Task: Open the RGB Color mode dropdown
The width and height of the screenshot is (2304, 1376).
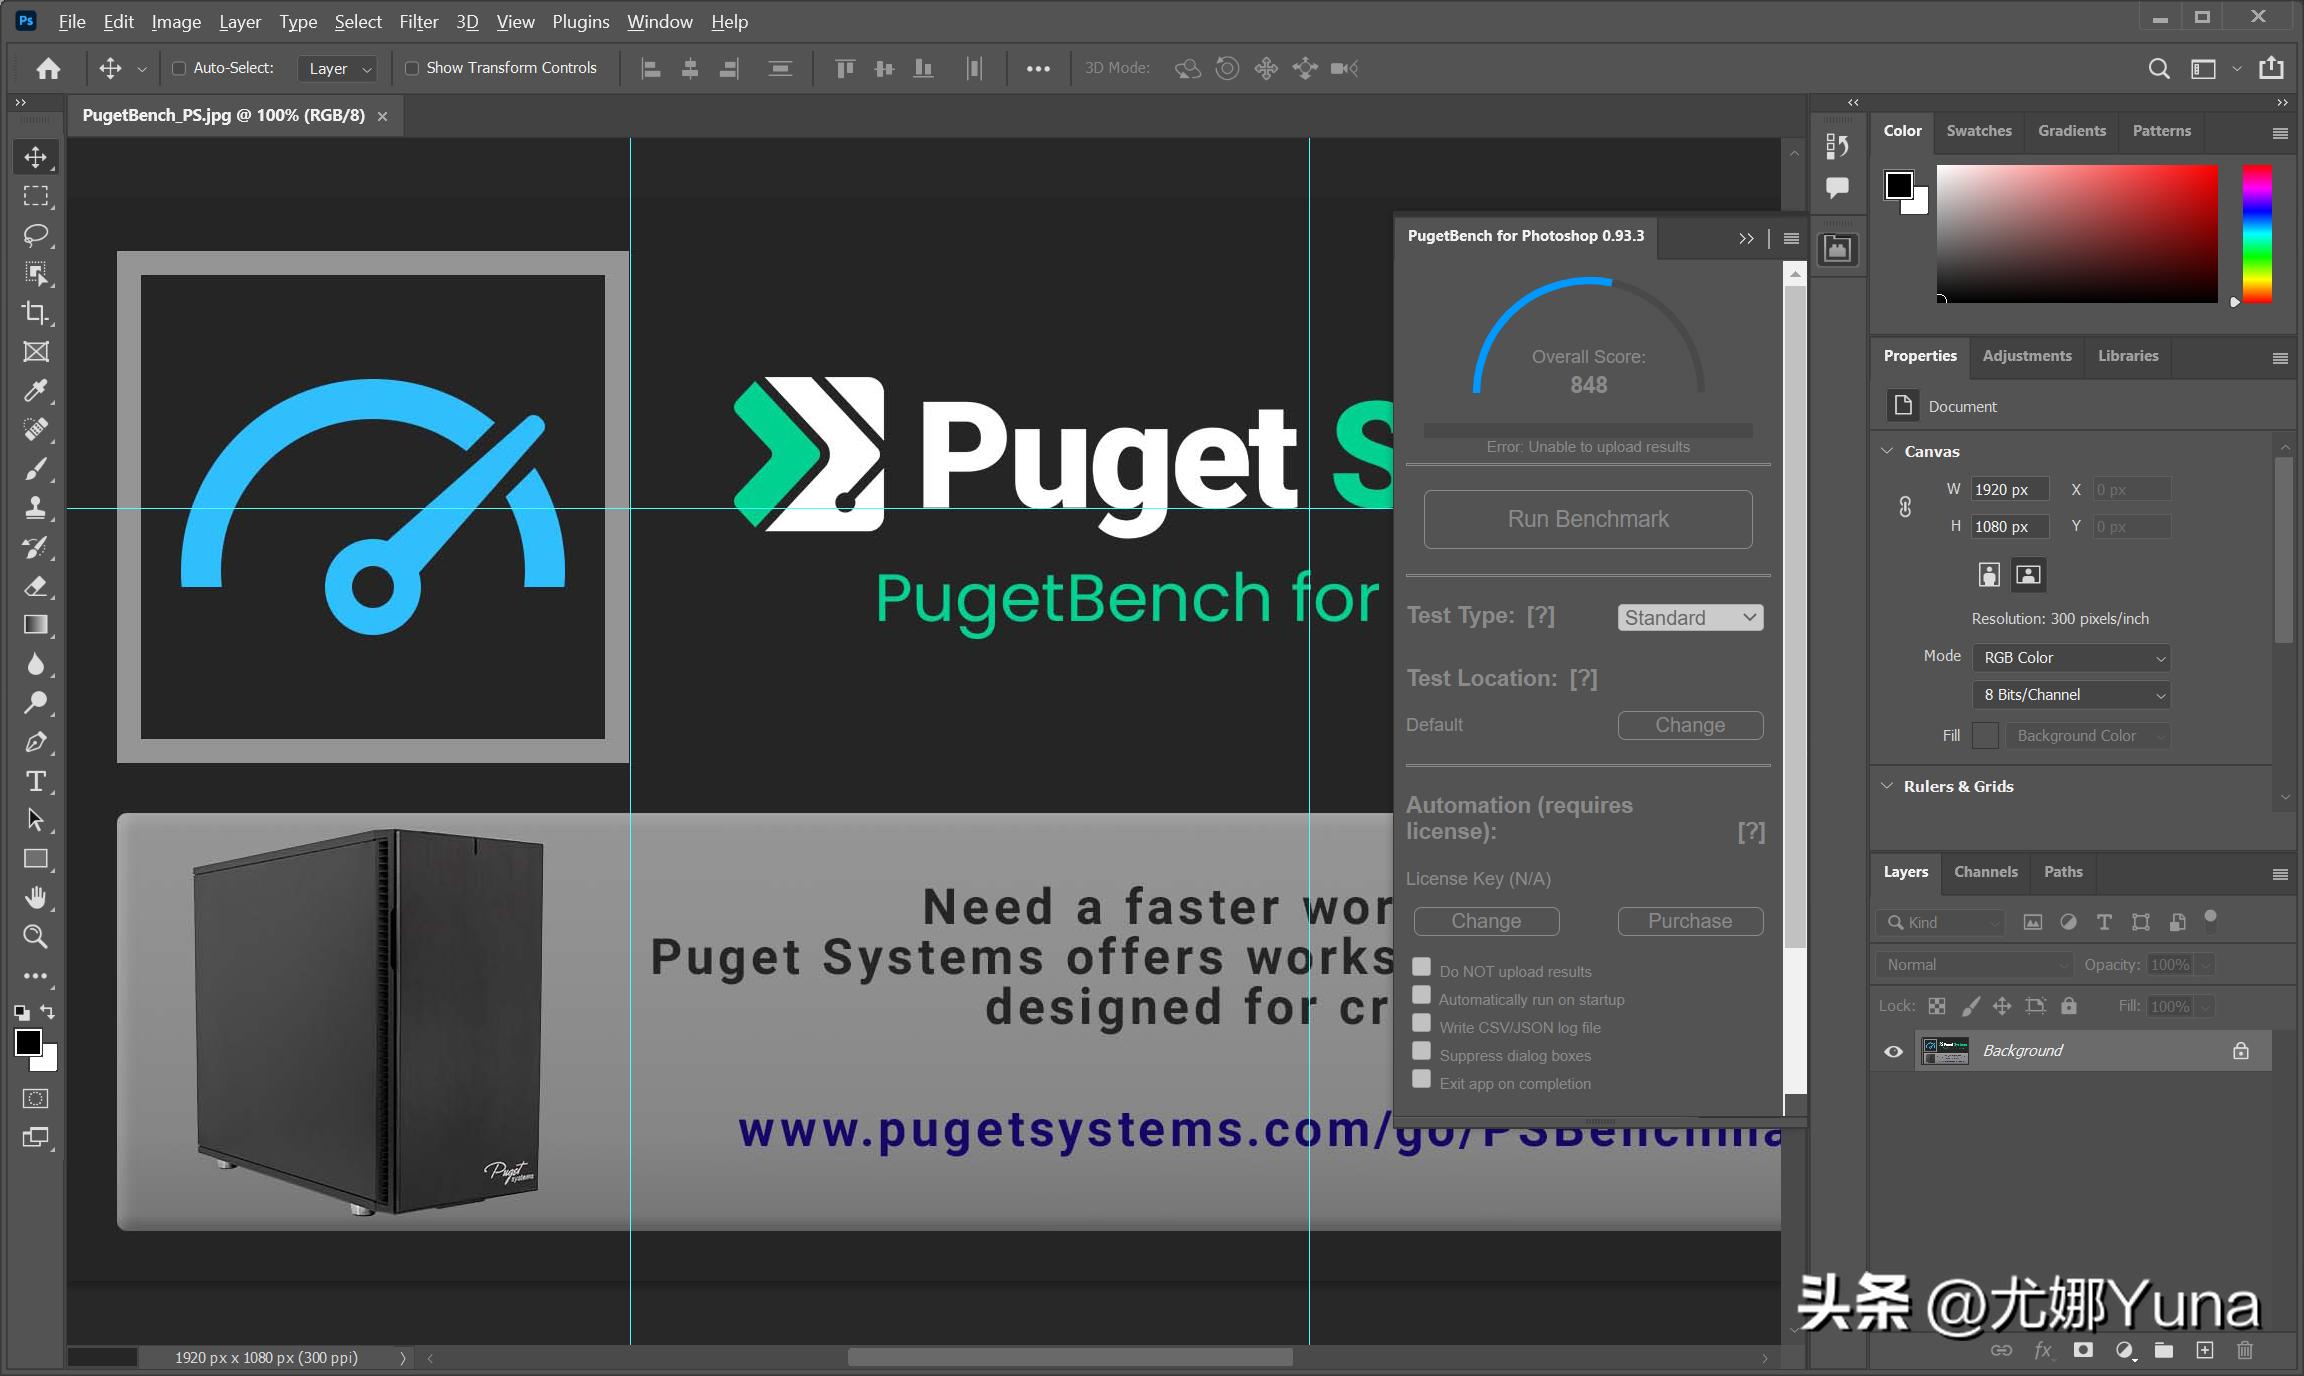Action: 2072,658
